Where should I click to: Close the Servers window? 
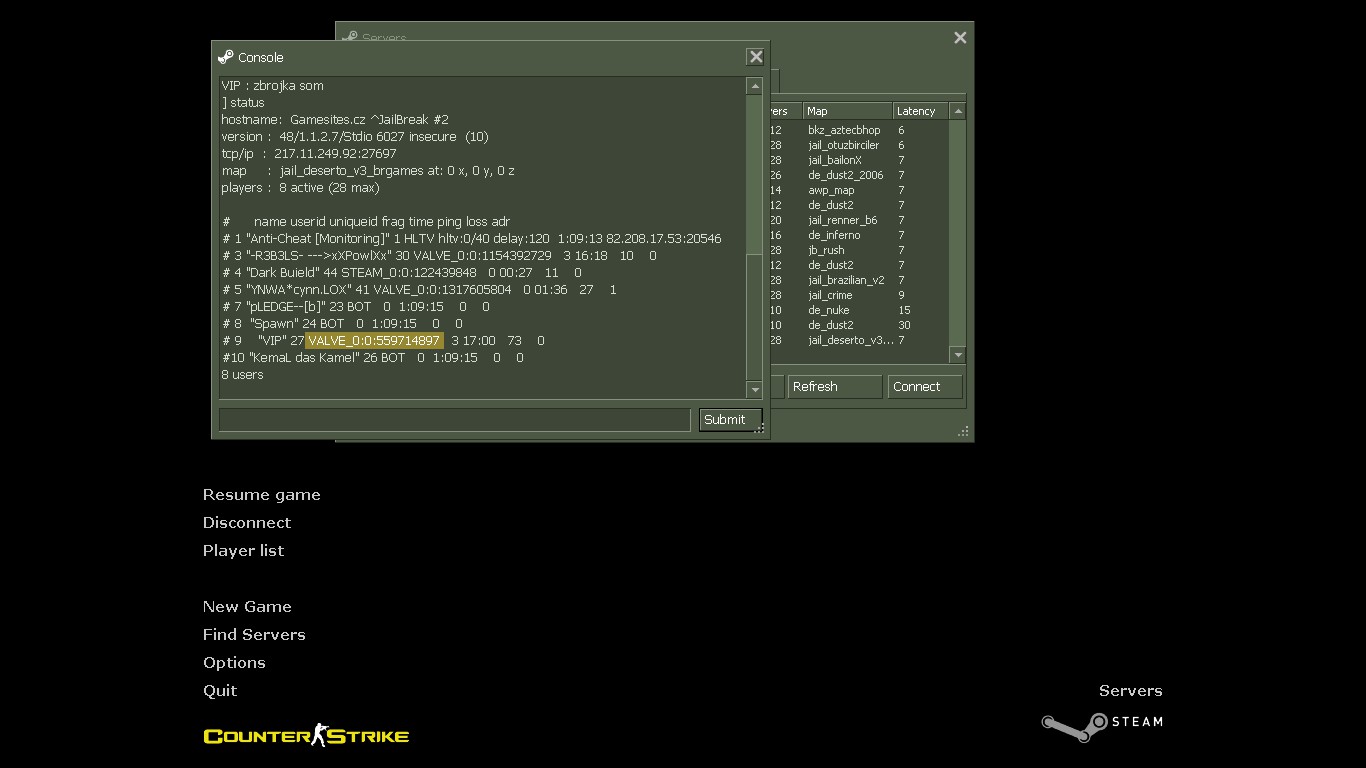(x=960, y=38)
